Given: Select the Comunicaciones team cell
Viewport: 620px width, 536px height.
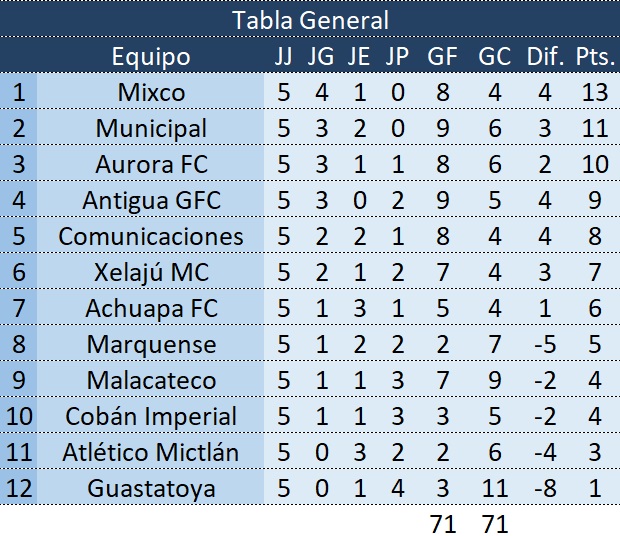Looking at the screenshot, I should pyautogui.click(x=151, y=236).
